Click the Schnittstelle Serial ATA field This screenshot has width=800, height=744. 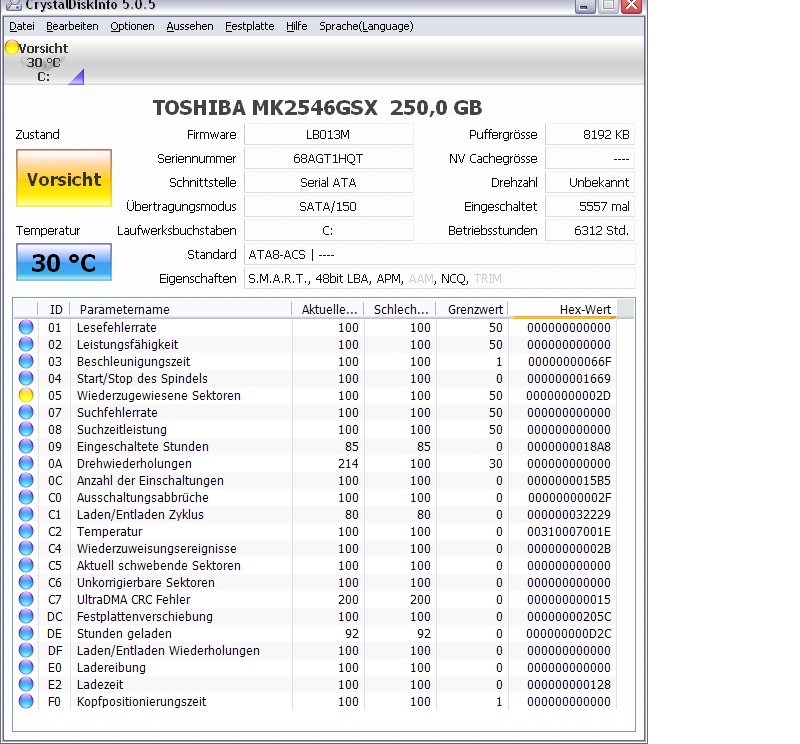(x=329, y=183)
